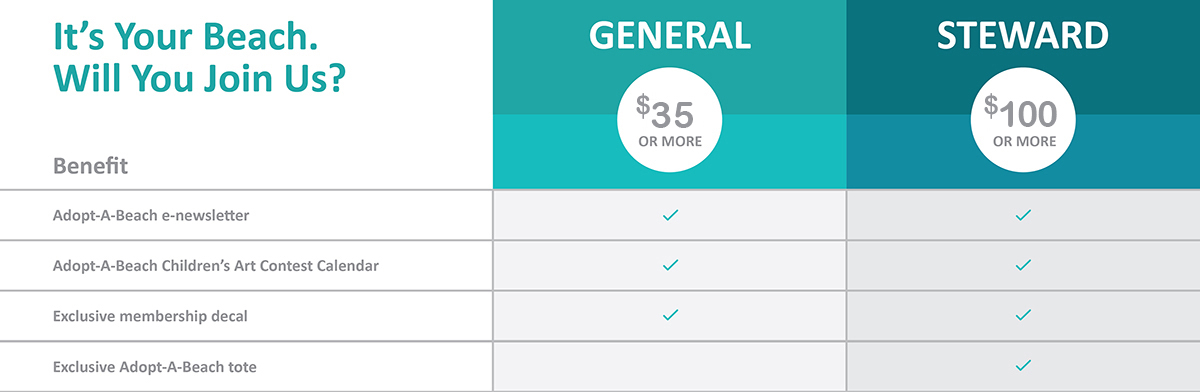Viewport: 1200px width, 392px height.
Task: Click the General e-newsletter checkmark
Action: (670, 215)
